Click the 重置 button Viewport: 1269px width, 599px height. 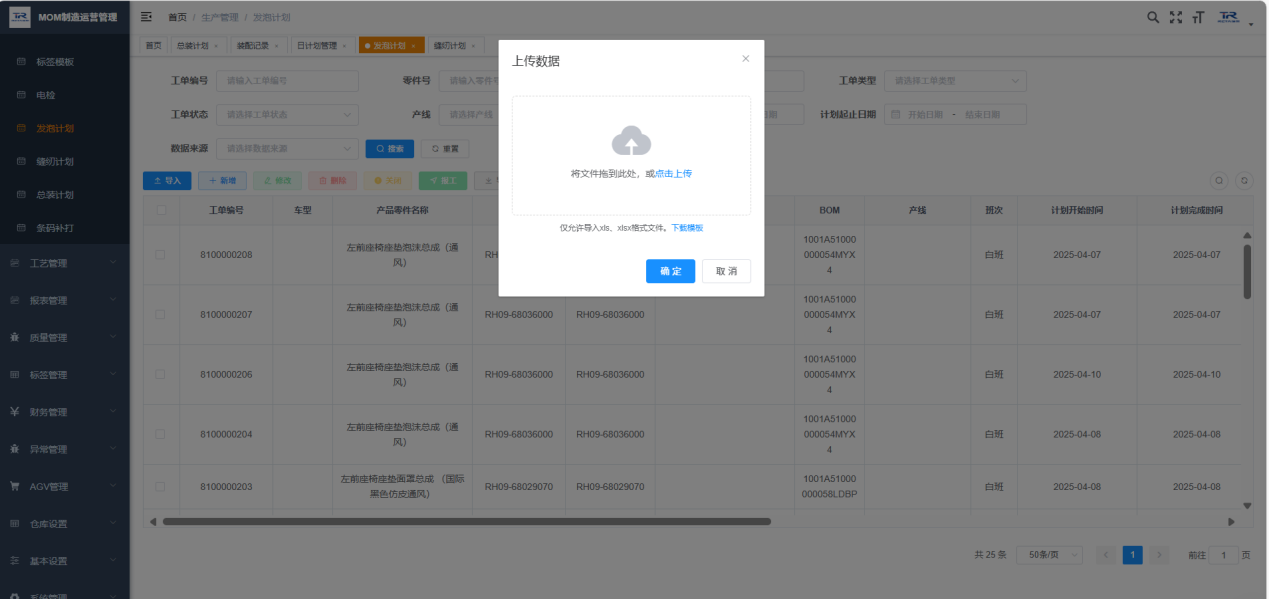coord(445,149)
